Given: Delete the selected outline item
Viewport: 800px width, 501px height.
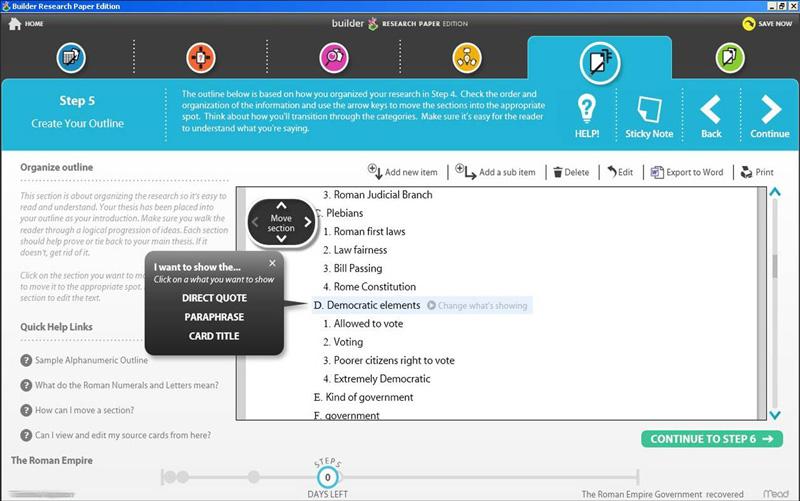Looking at the screenshot, I should click(571, 172).
